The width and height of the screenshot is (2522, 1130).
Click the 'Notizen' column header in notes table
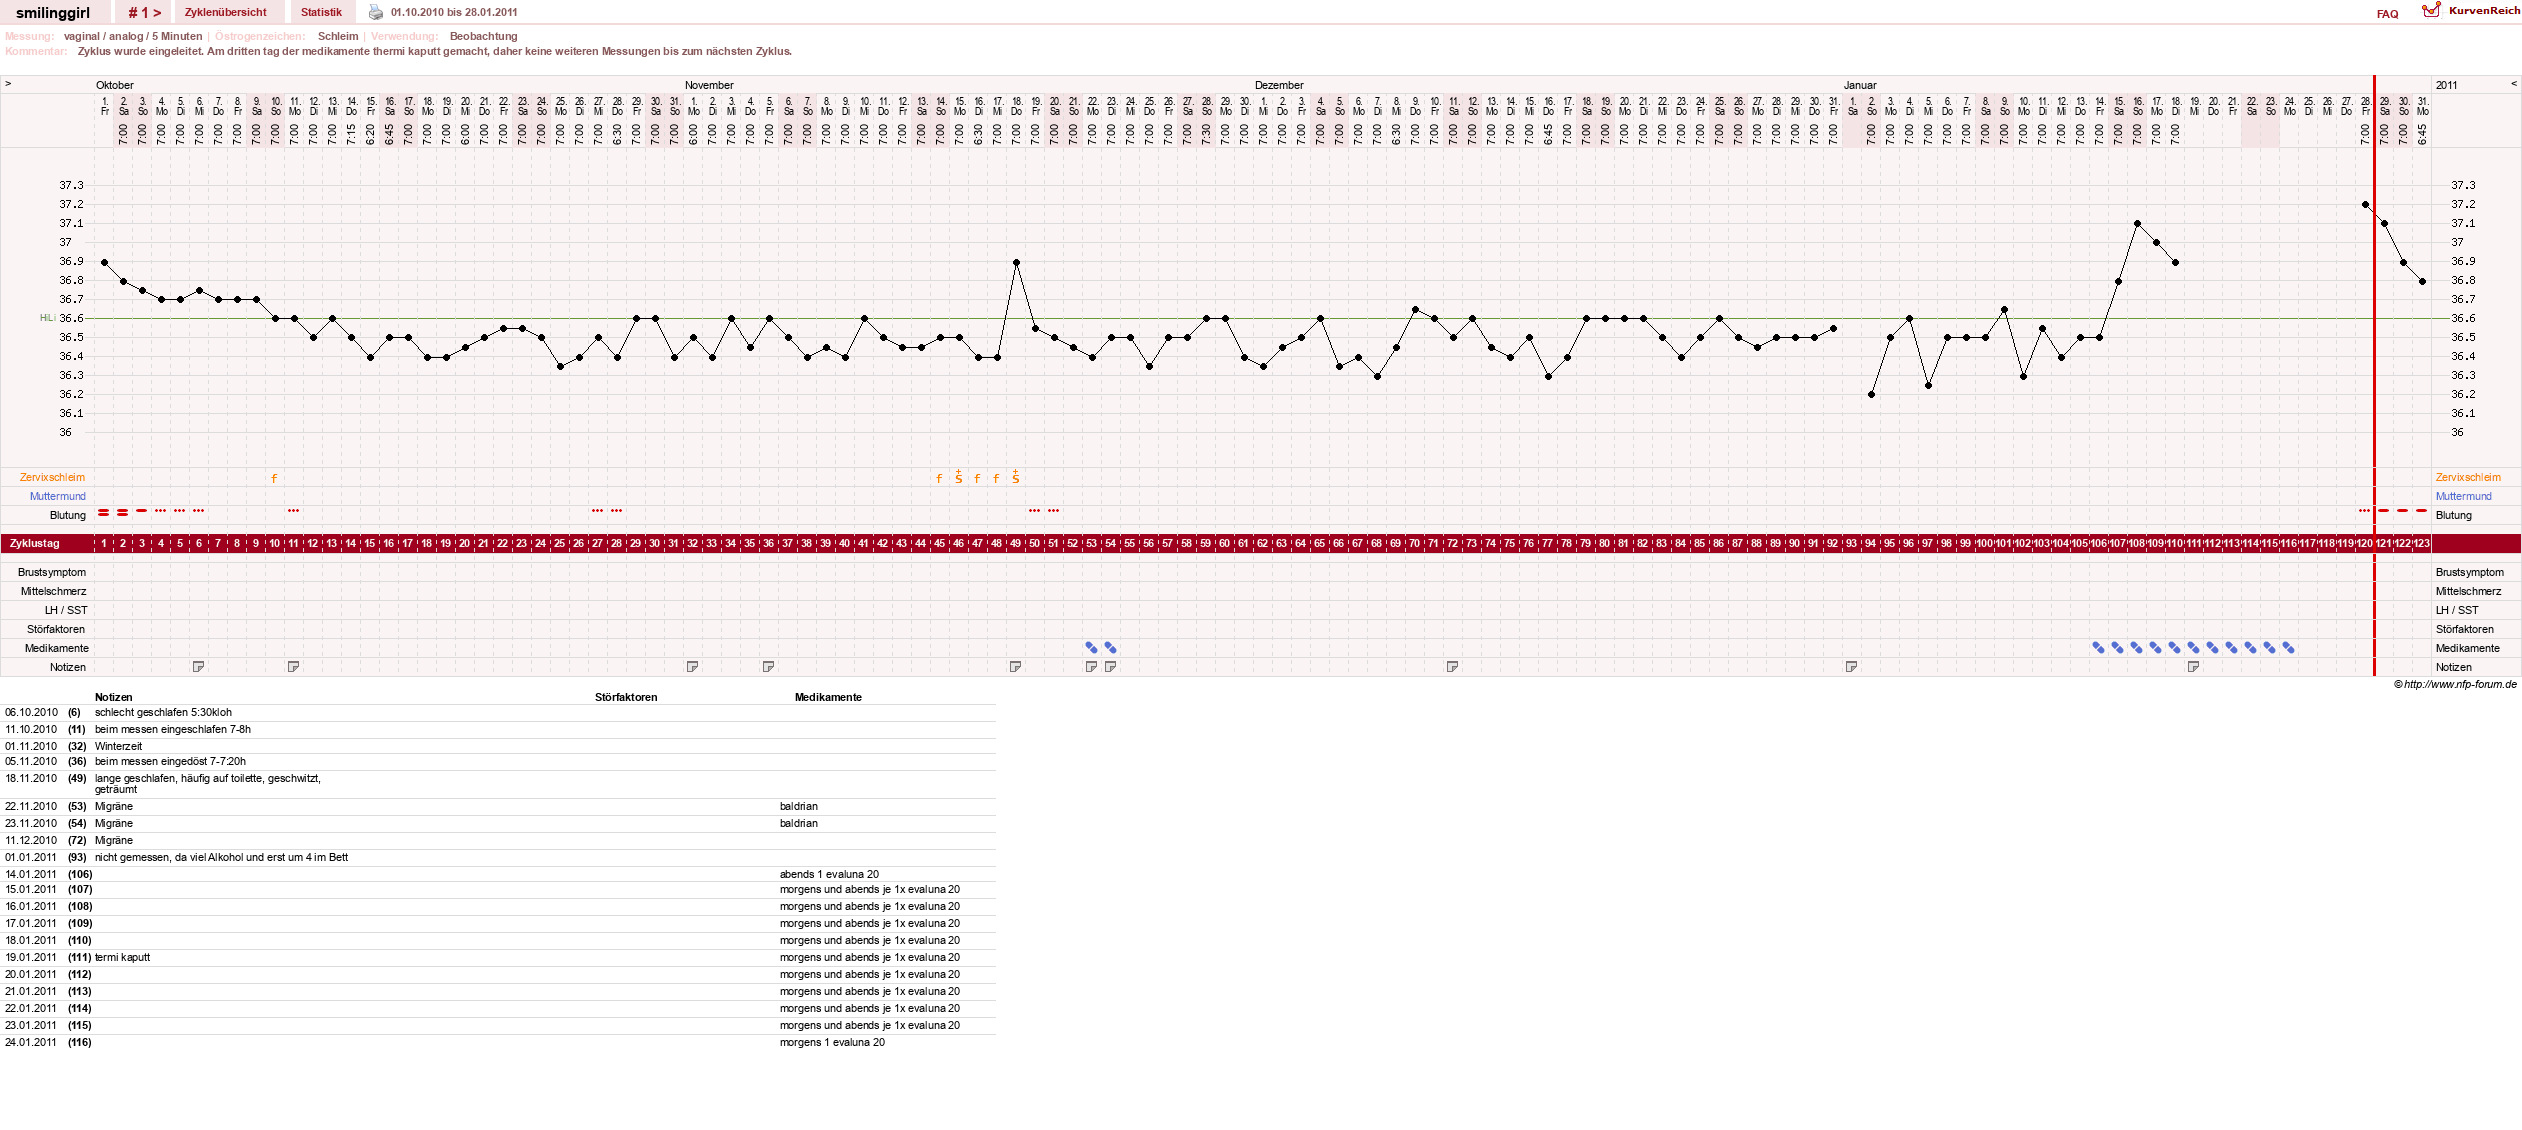[114, 697]
